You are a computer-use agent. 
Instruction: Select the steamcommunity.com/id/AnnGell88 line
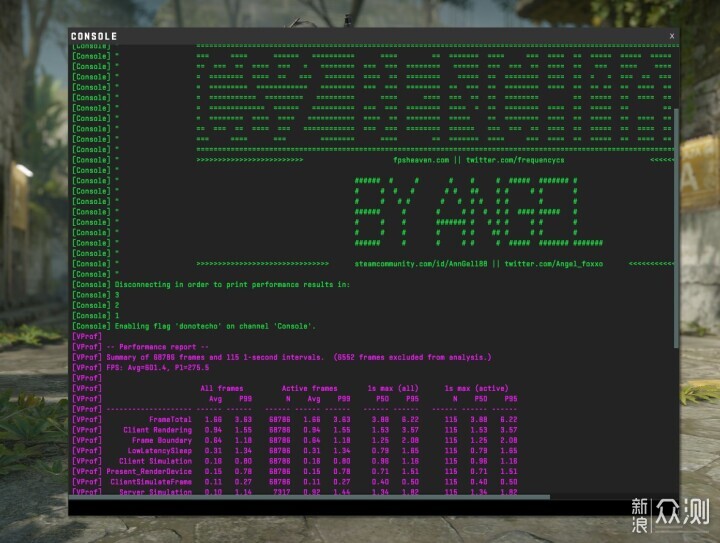[478, 264]
